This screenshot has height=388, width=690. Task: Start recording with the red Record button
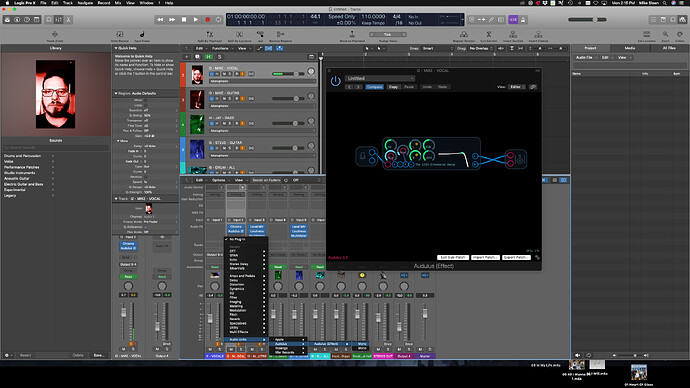pos(208,19)
